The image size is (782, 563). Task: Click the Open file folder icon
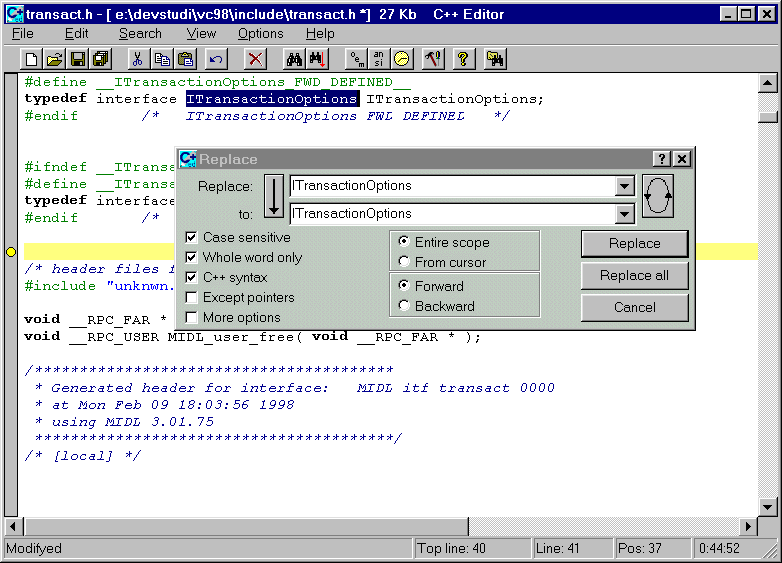(54, 59)
